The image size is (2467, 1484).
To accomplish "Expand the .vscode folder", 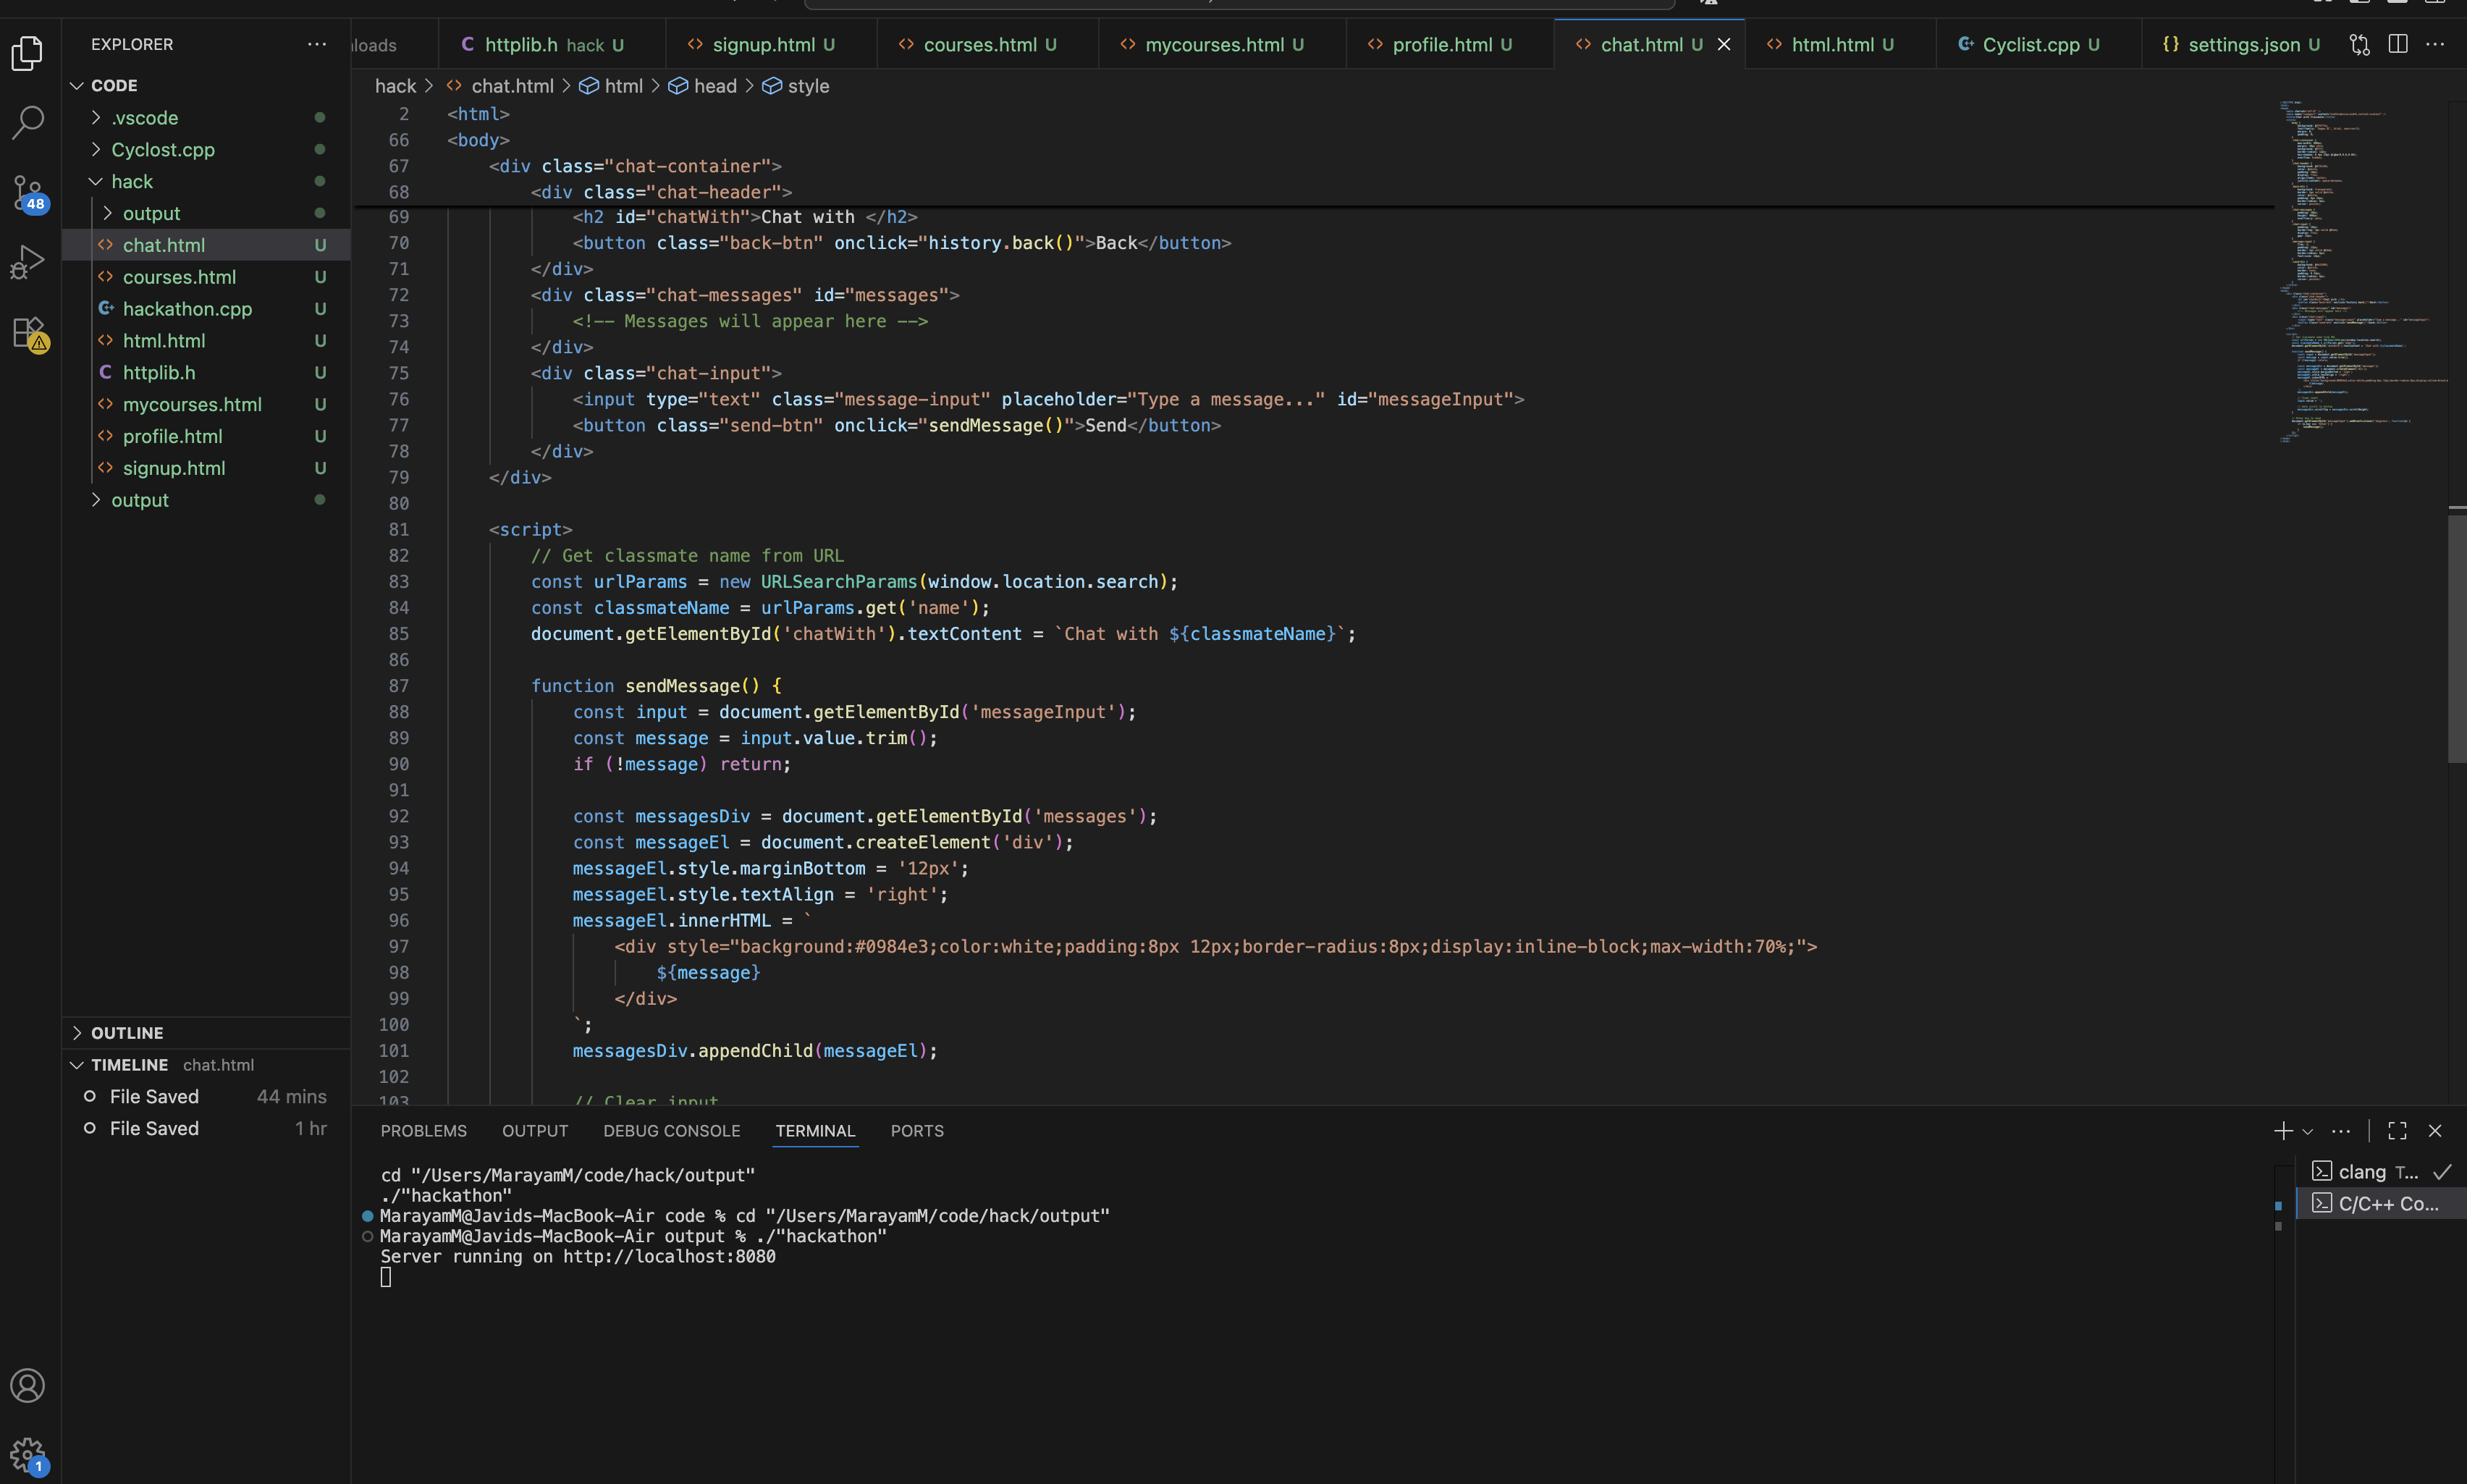I will 144,117.
